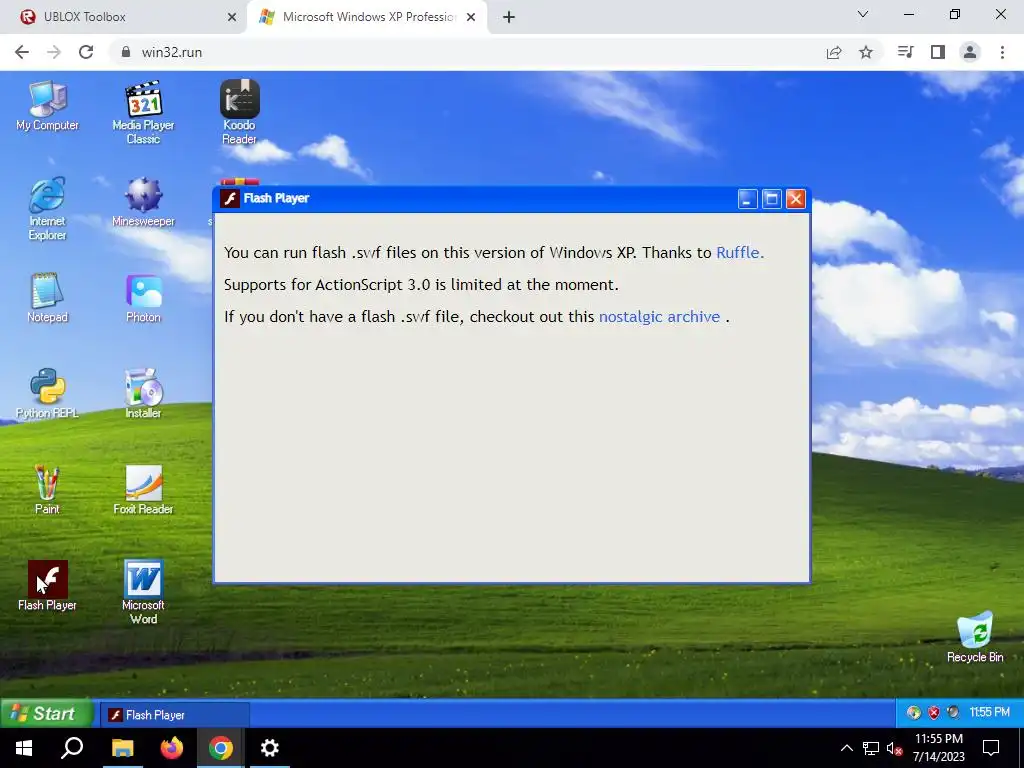Open the Chrome three-dot menu
Viewport: 1024px width, 768px height.
coord(1002,52)
